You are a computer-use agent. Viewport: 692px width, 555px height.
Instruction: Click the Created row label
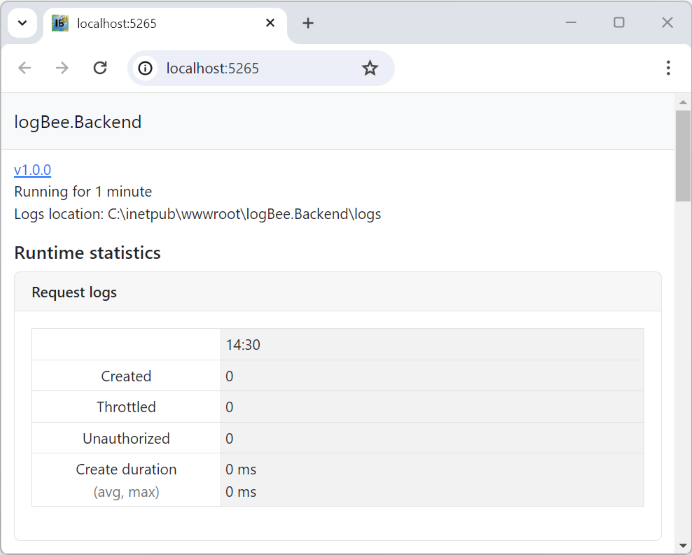[126, 376]
